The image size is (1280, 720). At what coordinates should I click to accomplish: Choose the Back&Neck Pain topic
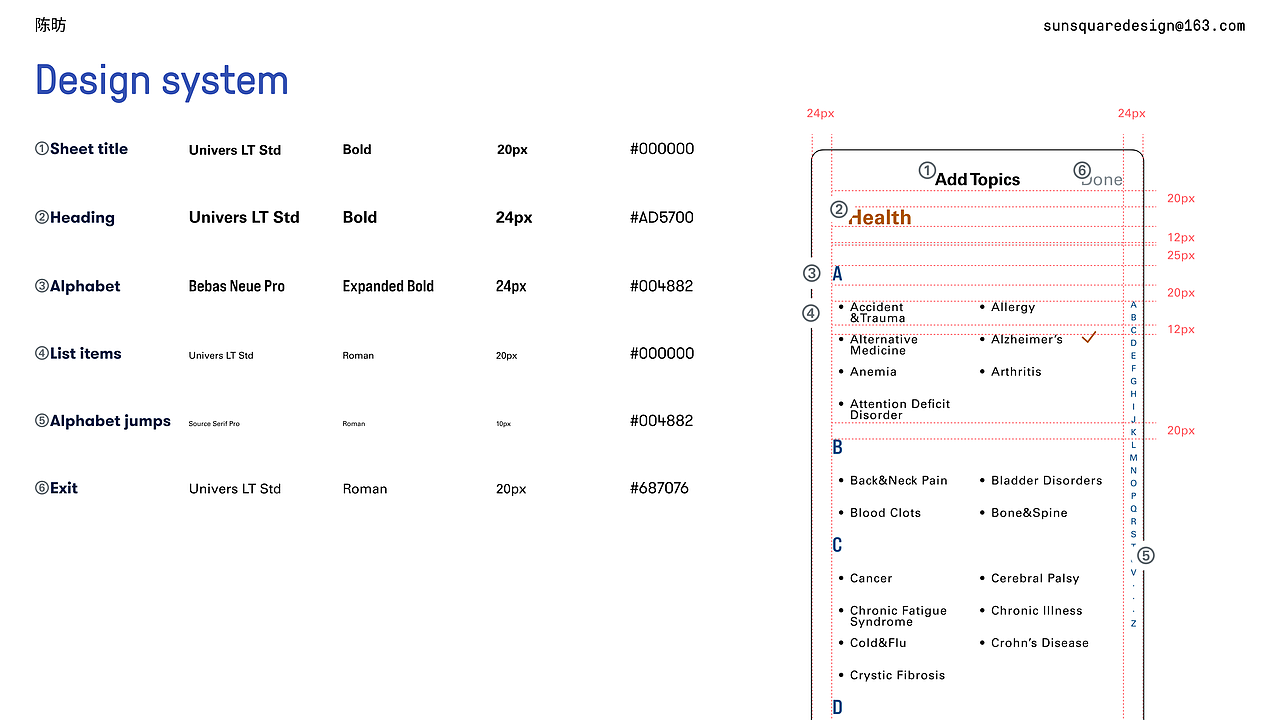point(899,480)
